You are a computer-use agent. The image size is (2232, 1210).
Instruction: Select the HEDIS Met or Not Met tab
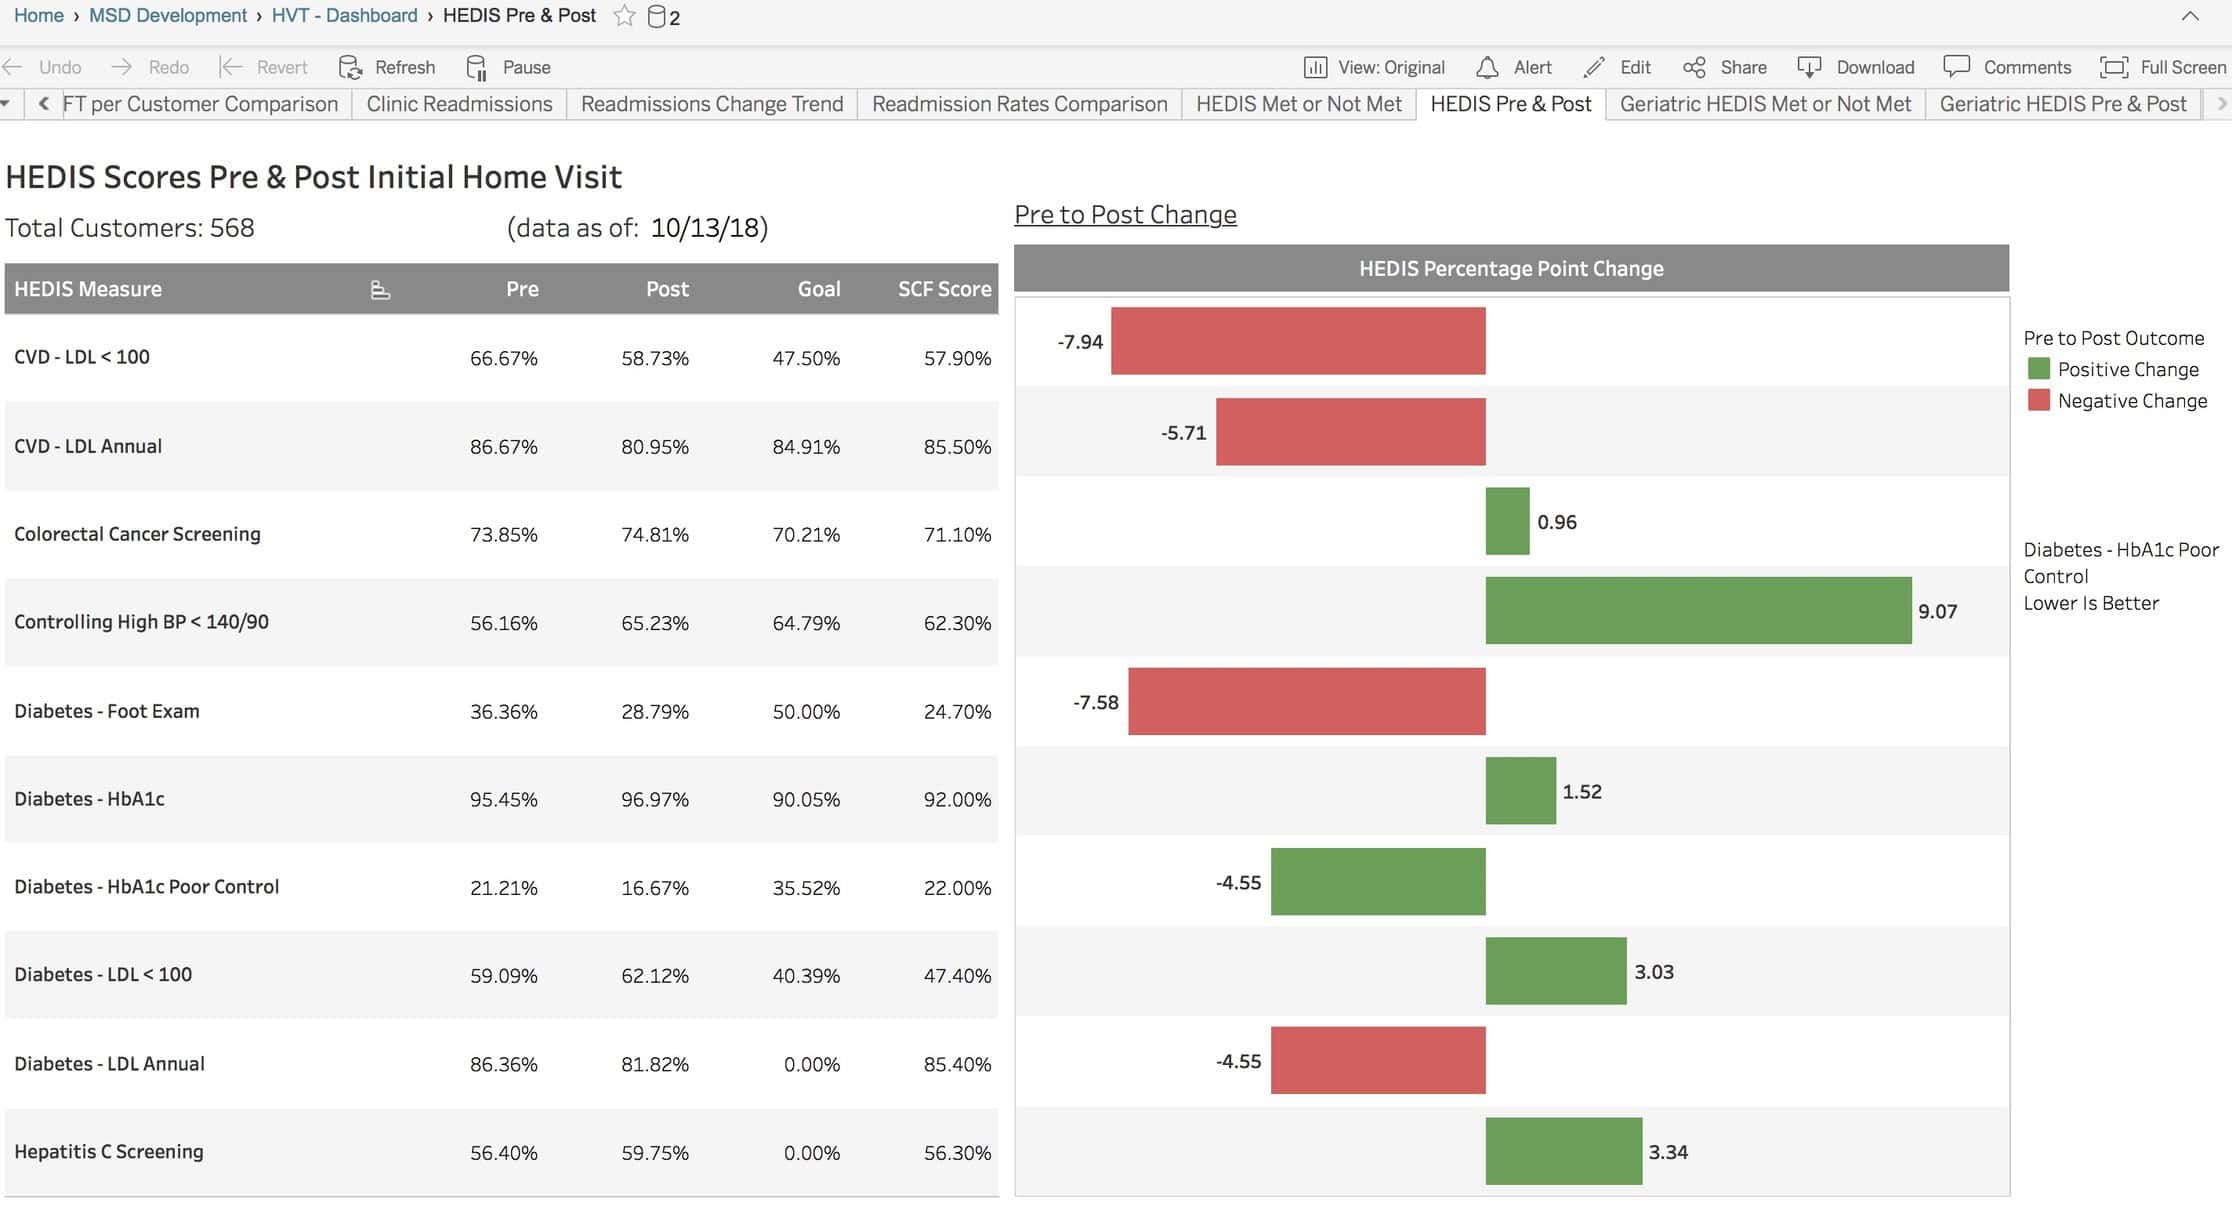1298,104
